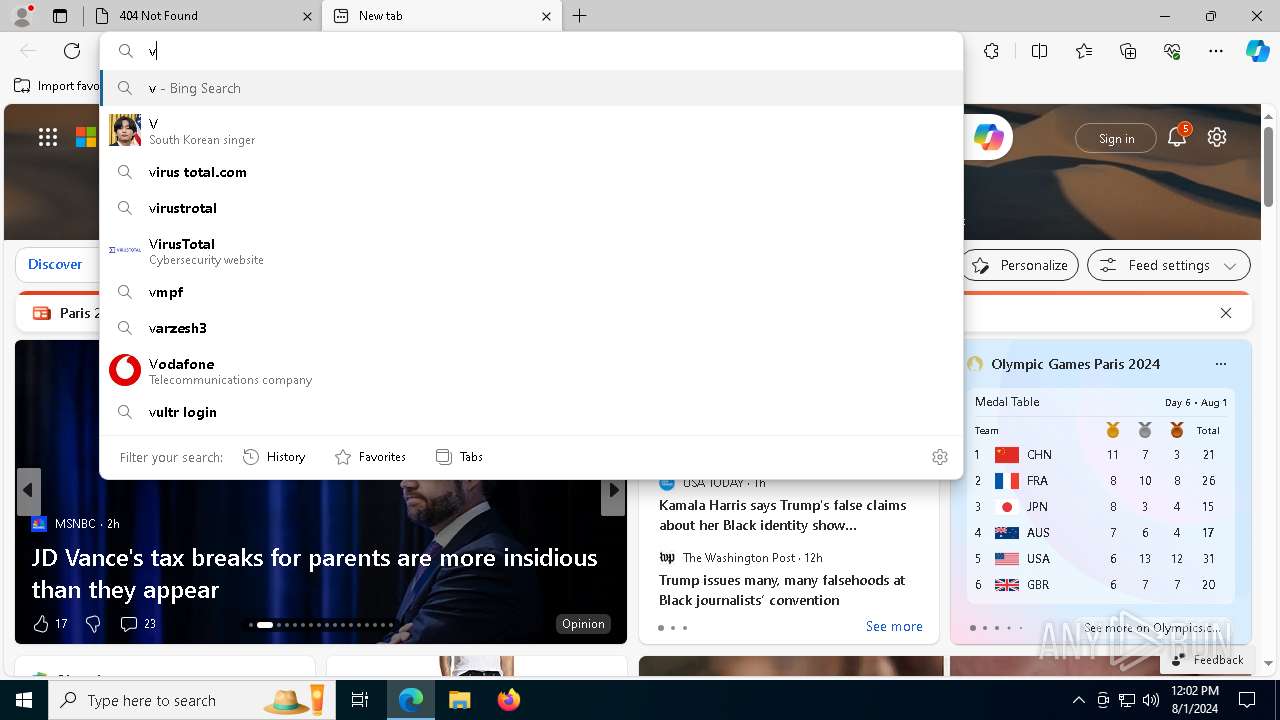The image size is (1280, 720).
Task: Open the Extensions puzzle icon
Action: tap(991, 51)
